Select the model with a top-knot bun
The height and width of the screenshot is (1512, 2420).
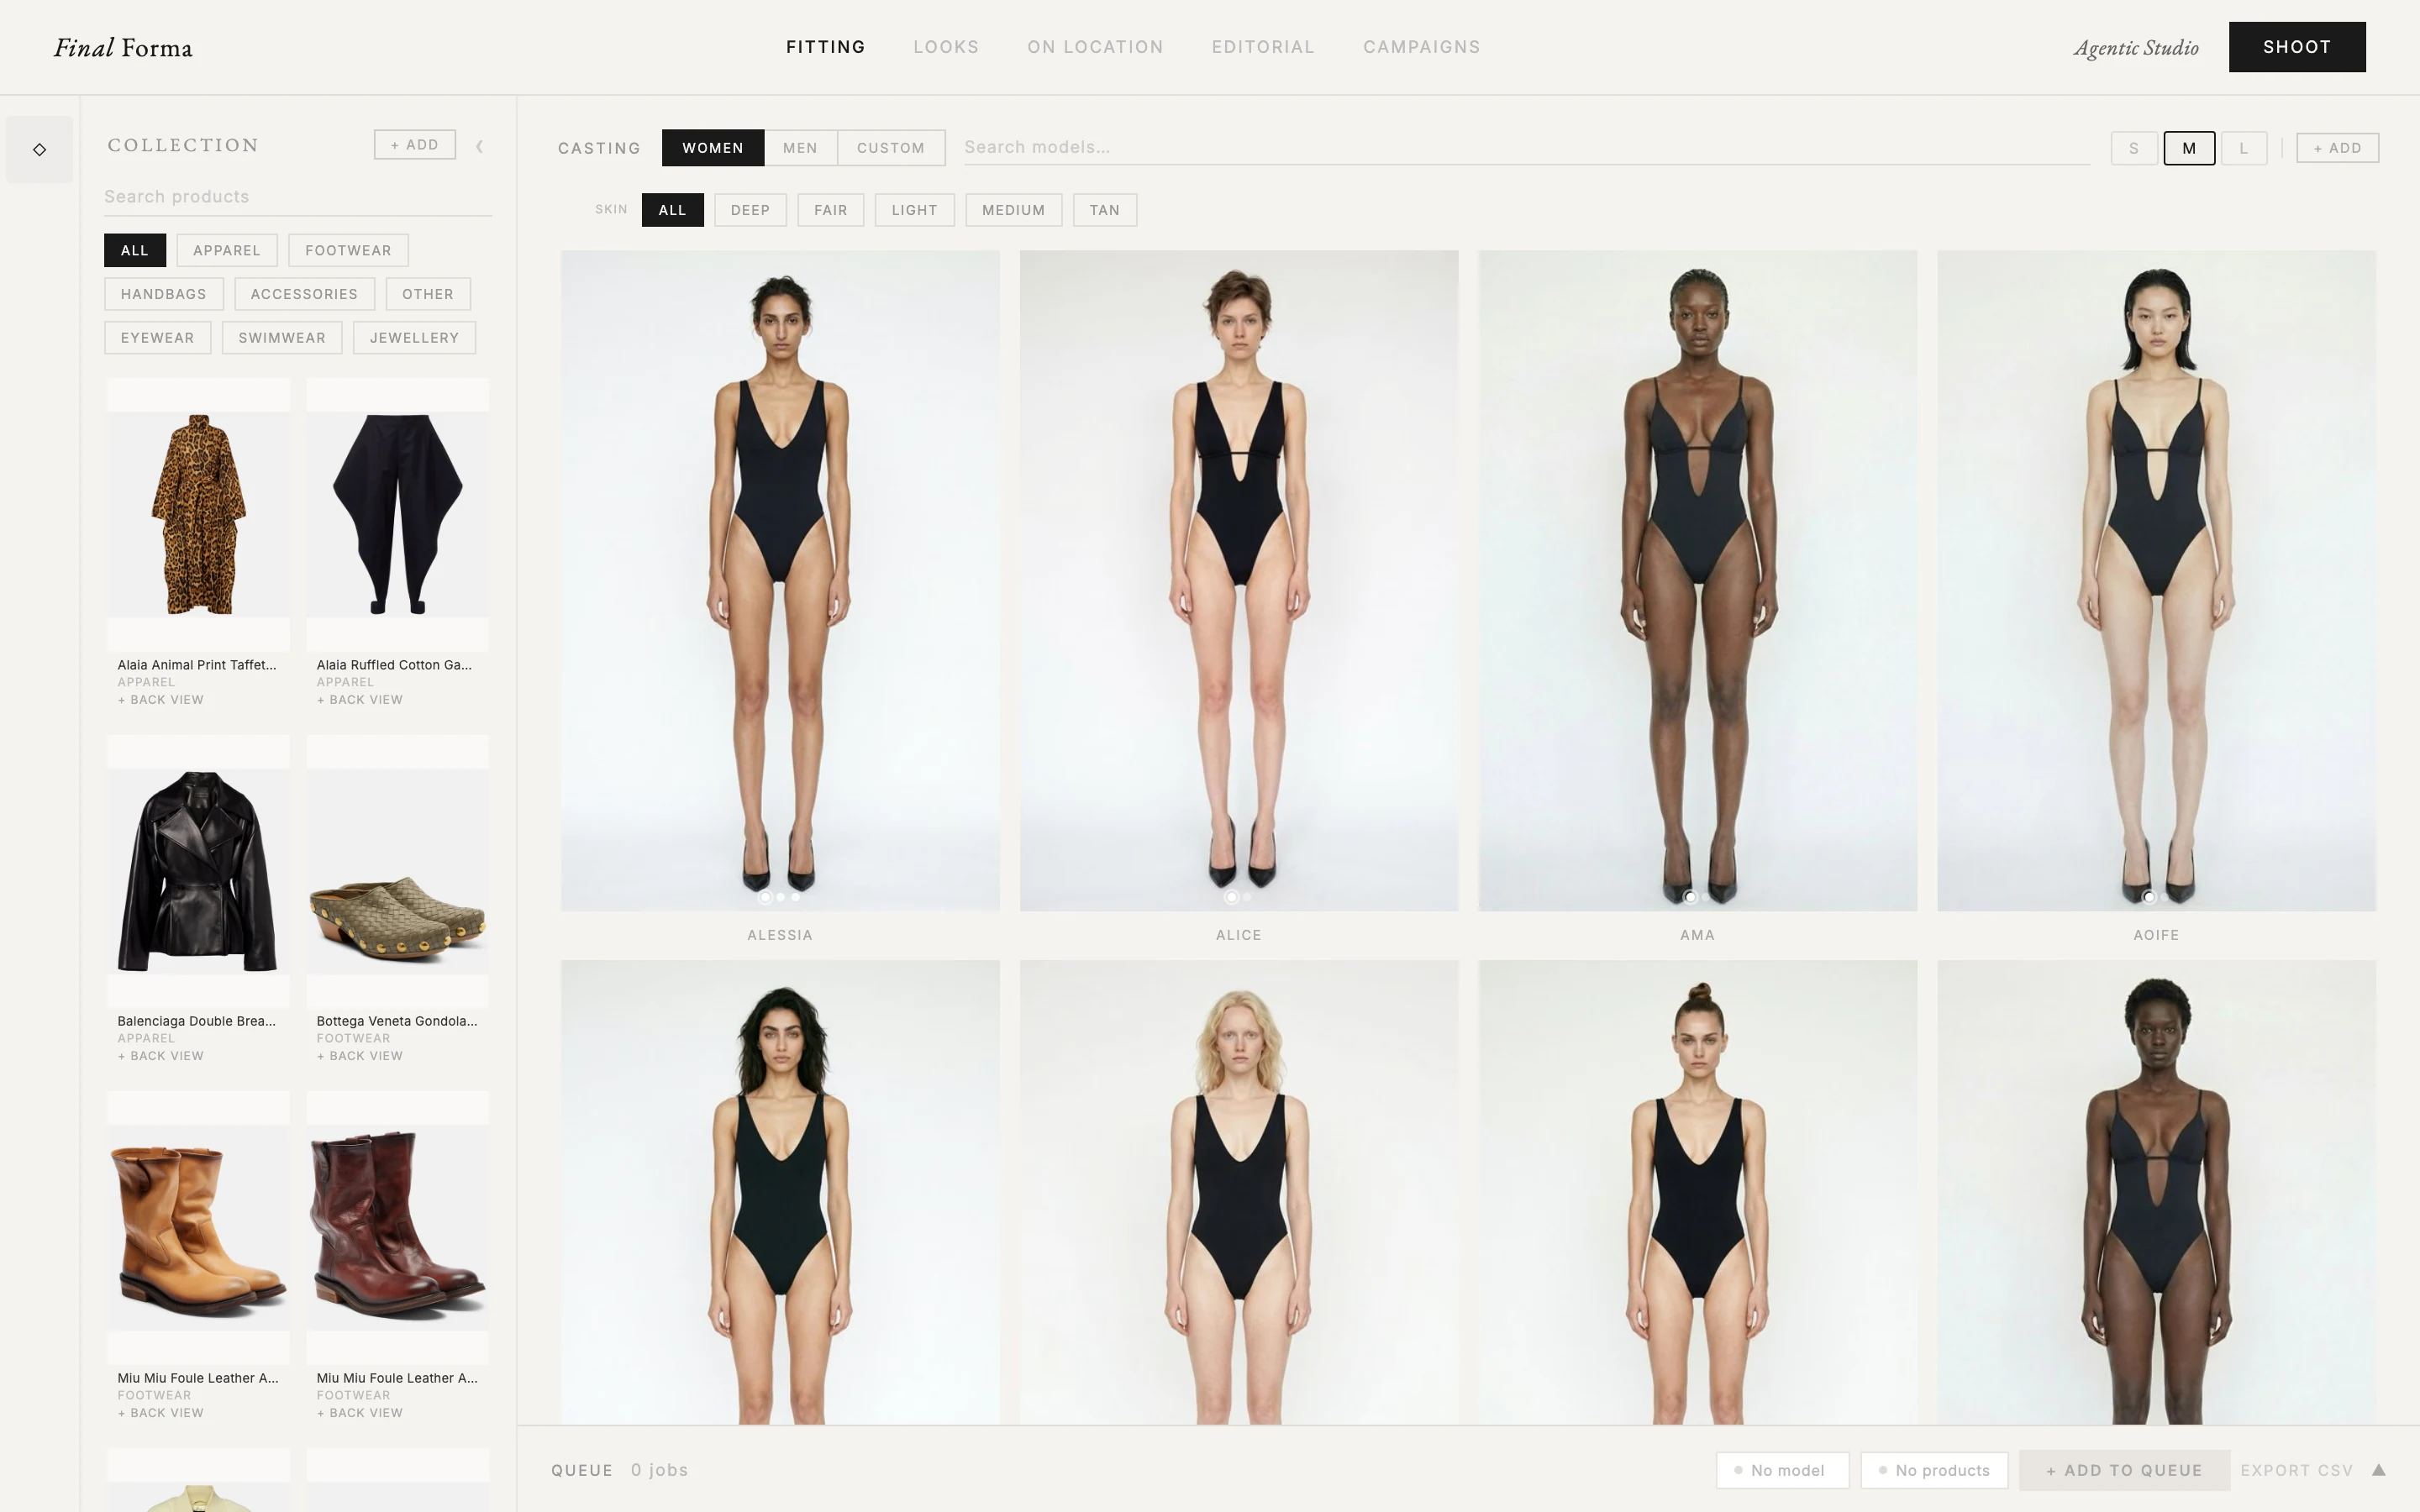coord(1697,1192)
